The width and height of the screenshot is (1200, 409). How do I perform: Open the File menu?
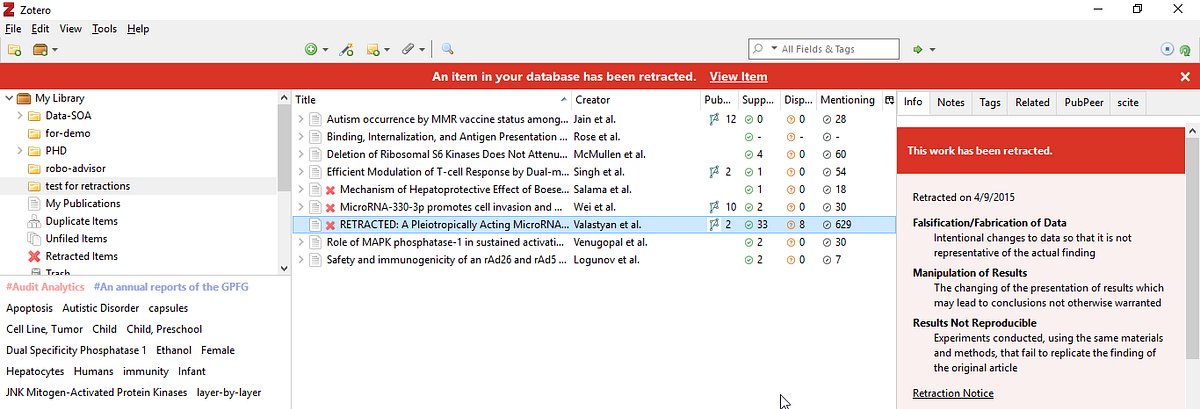click(13, 29)
